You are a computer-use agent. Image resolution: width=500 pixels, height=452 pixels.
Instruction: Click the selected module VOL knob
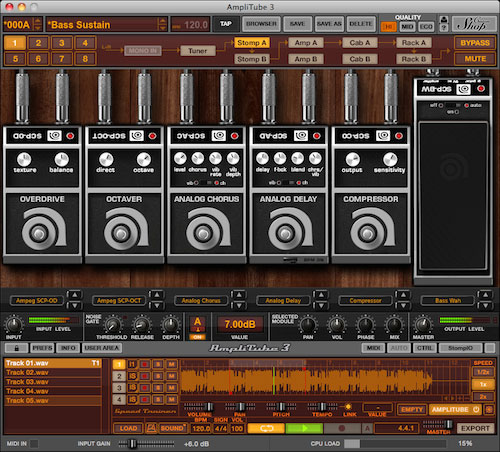(x=337, y=325)
